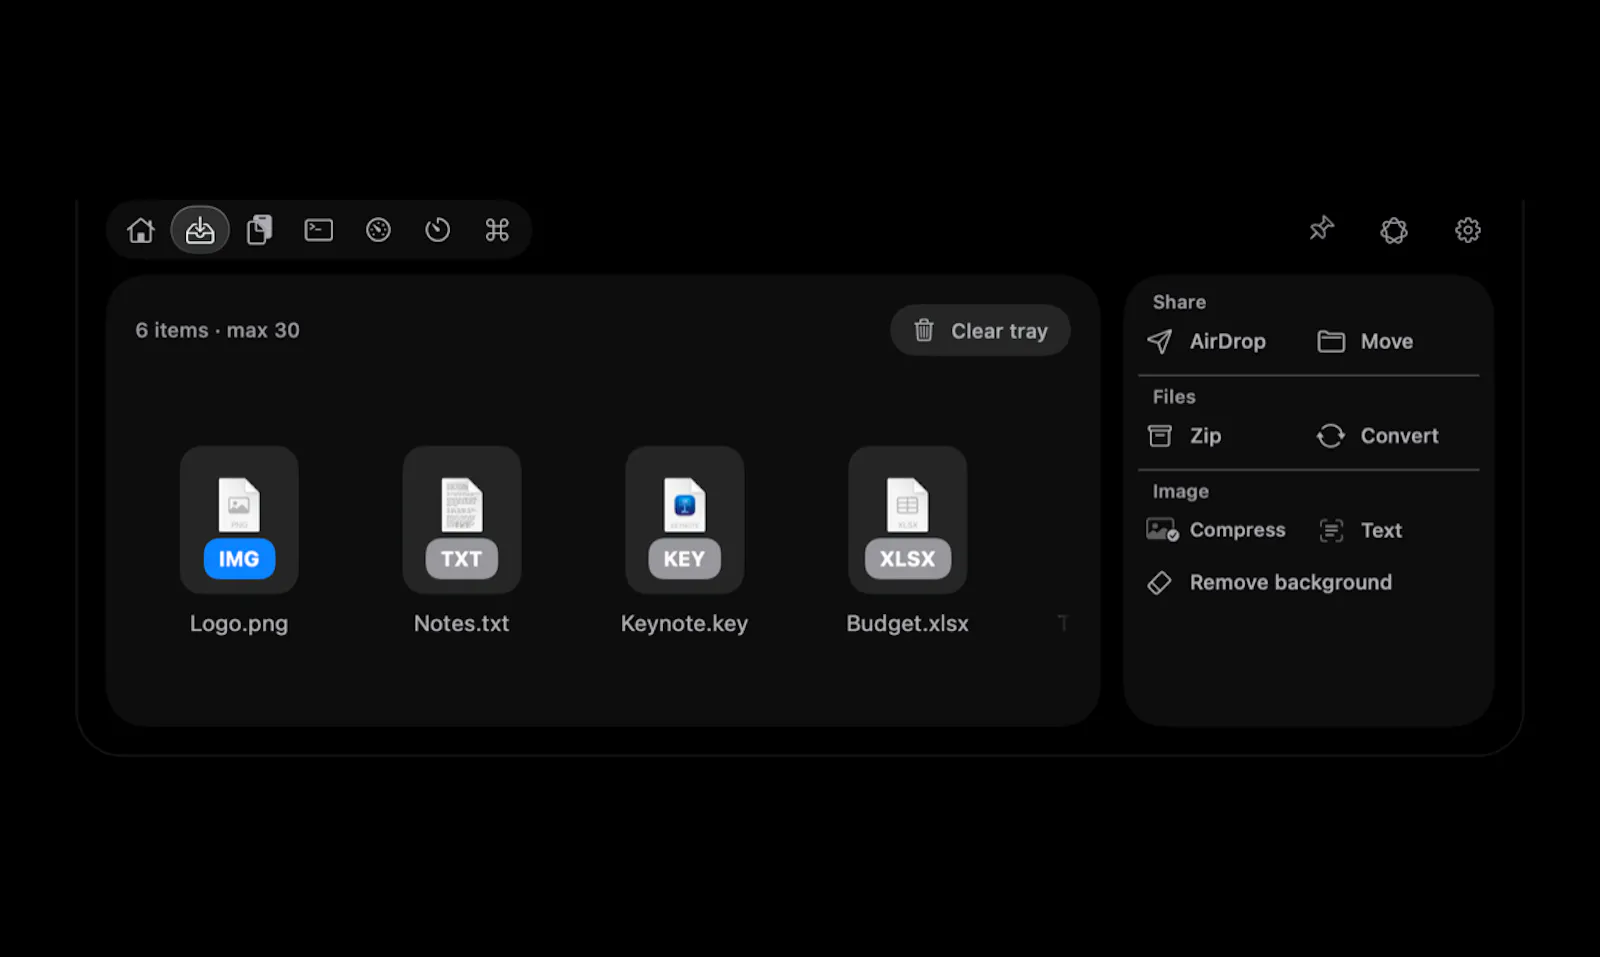
Task: Open the gauge monitor icon
Action: click(378, 230)
